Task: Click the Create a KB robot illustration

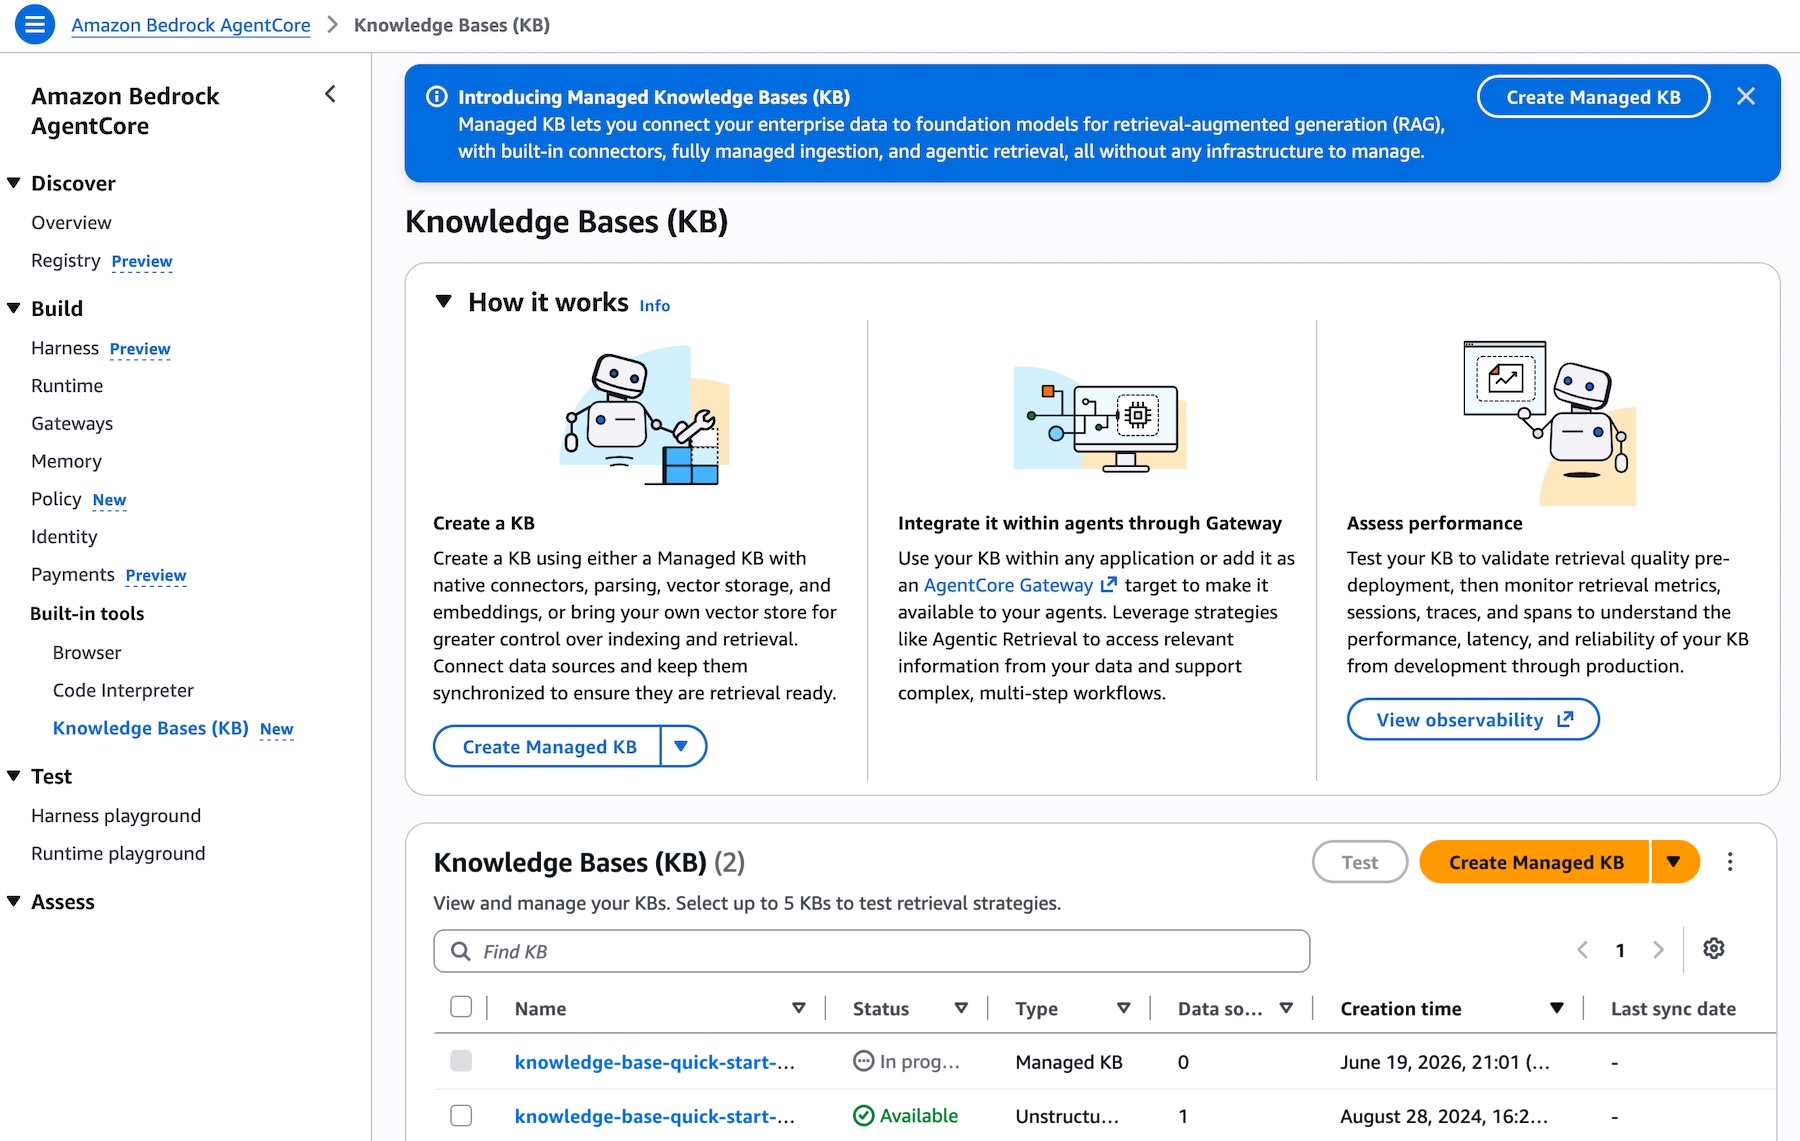Action: click(x=644, y=417)
